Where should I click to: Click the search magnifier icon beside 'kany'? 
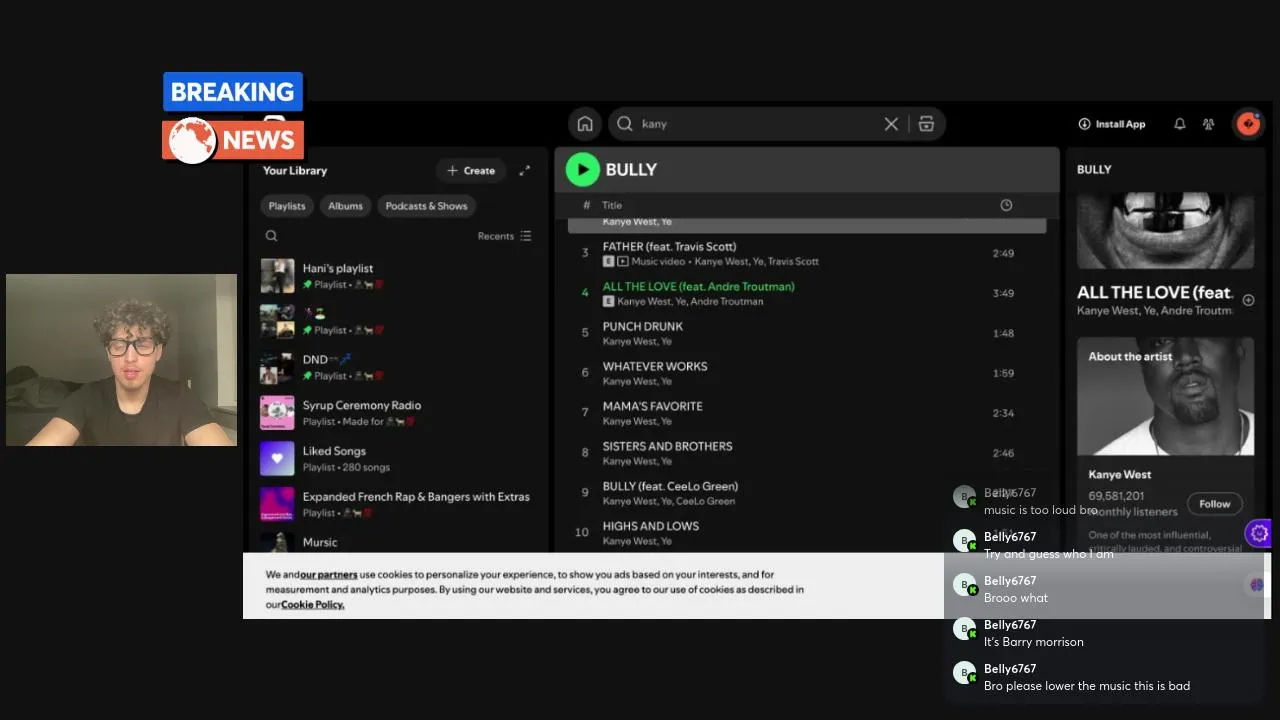click(x=625, y=124)
